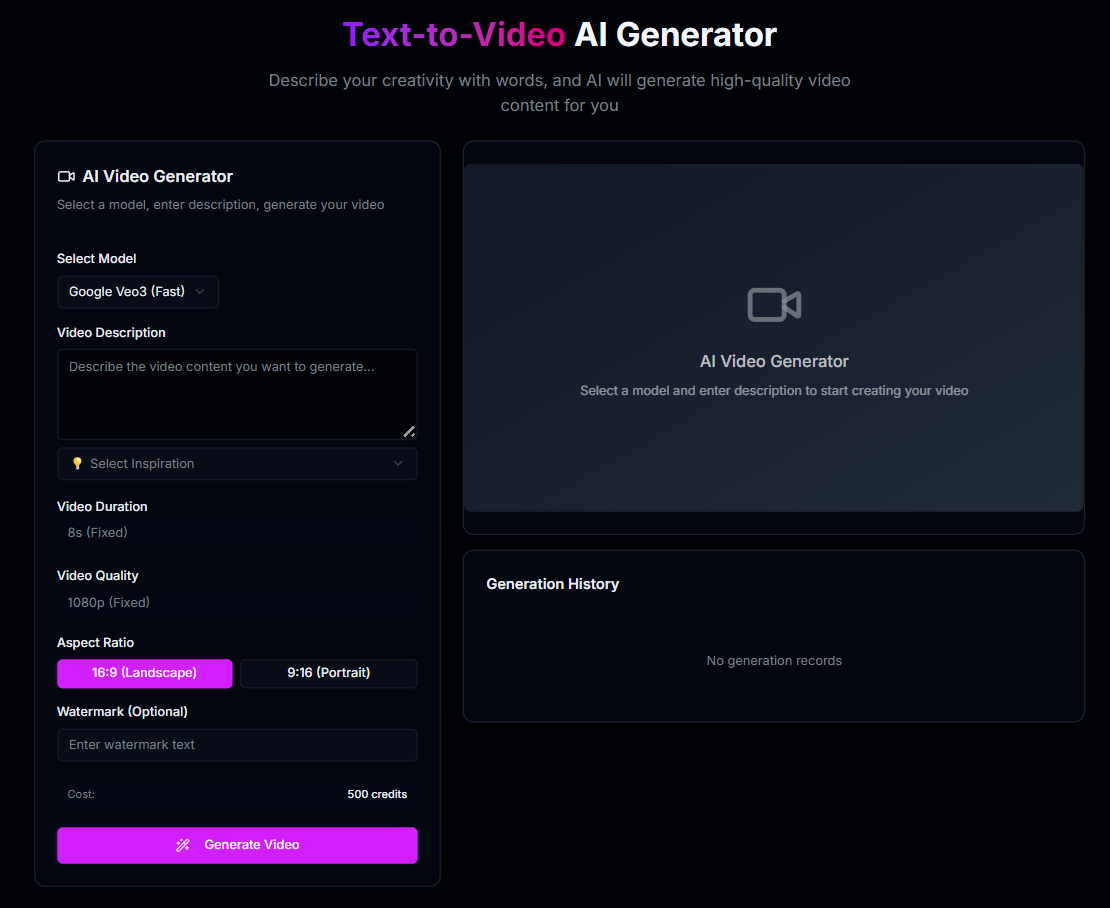Expand the Select Inspiration dropdown
Image resolution: width=1110 pixels, height=908 pixels.
[x=237, y=463]
